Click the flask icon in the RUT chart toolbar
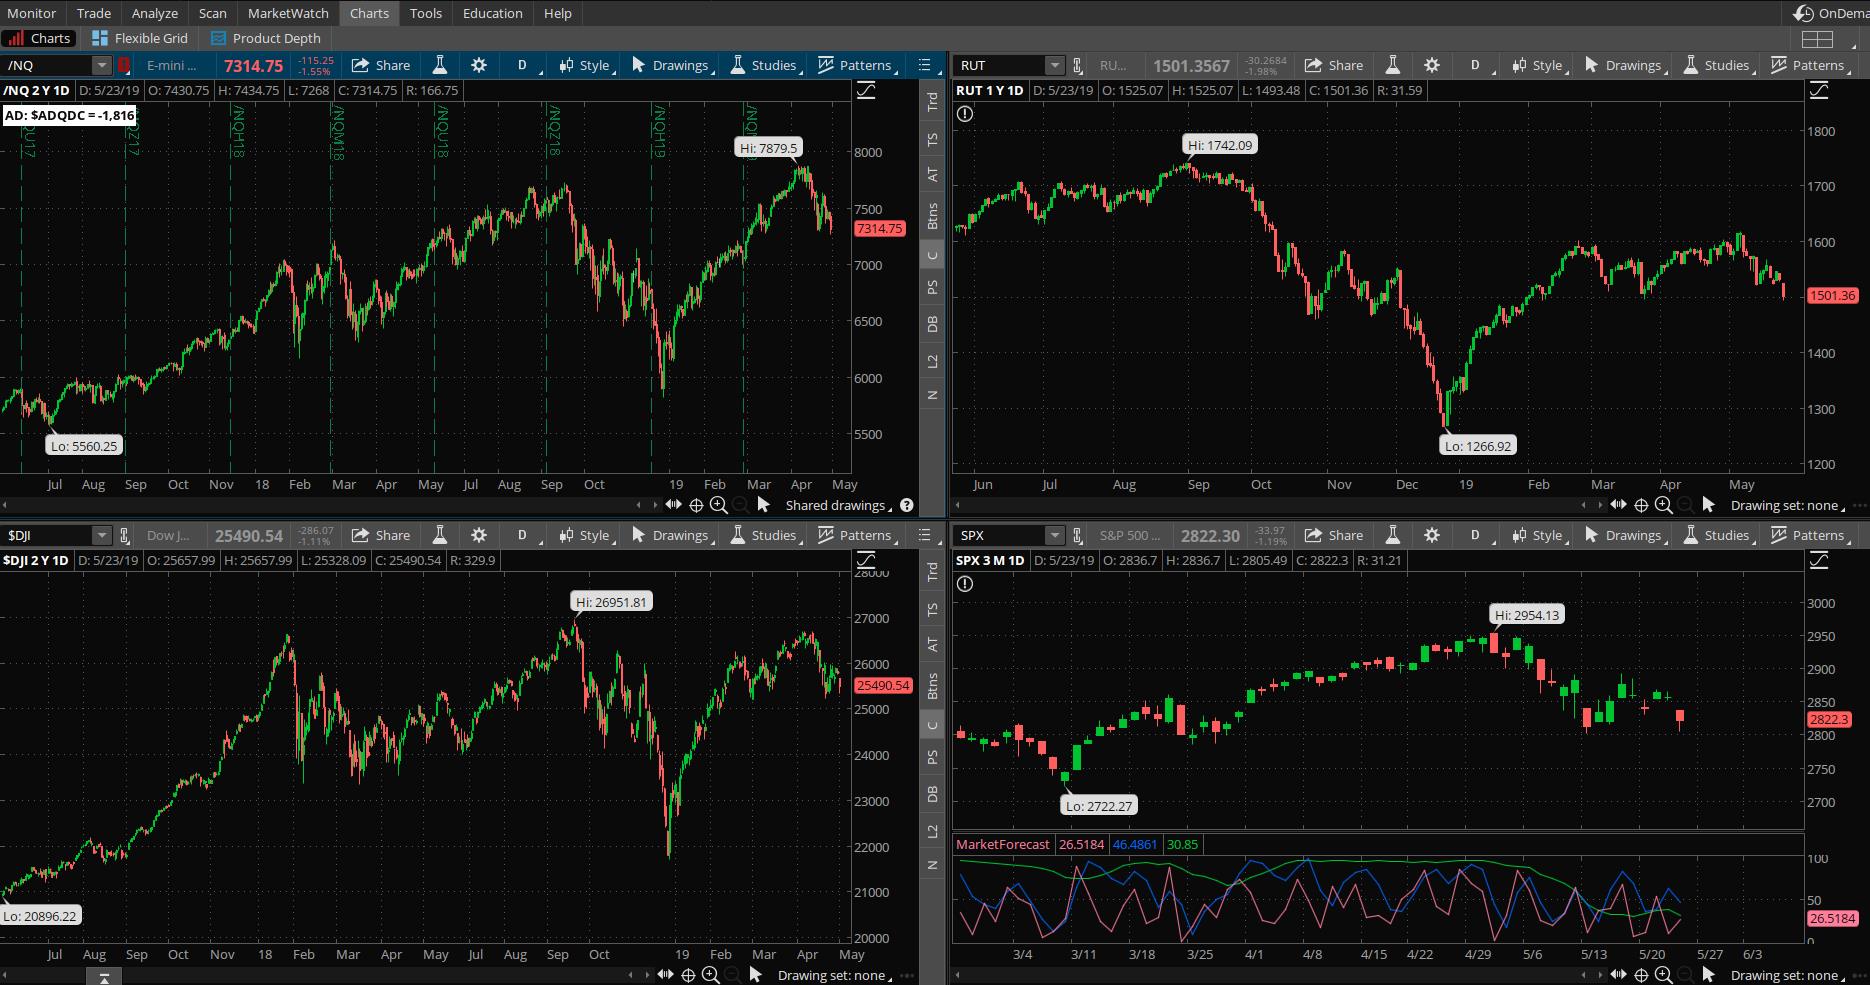 (1392, 65)
